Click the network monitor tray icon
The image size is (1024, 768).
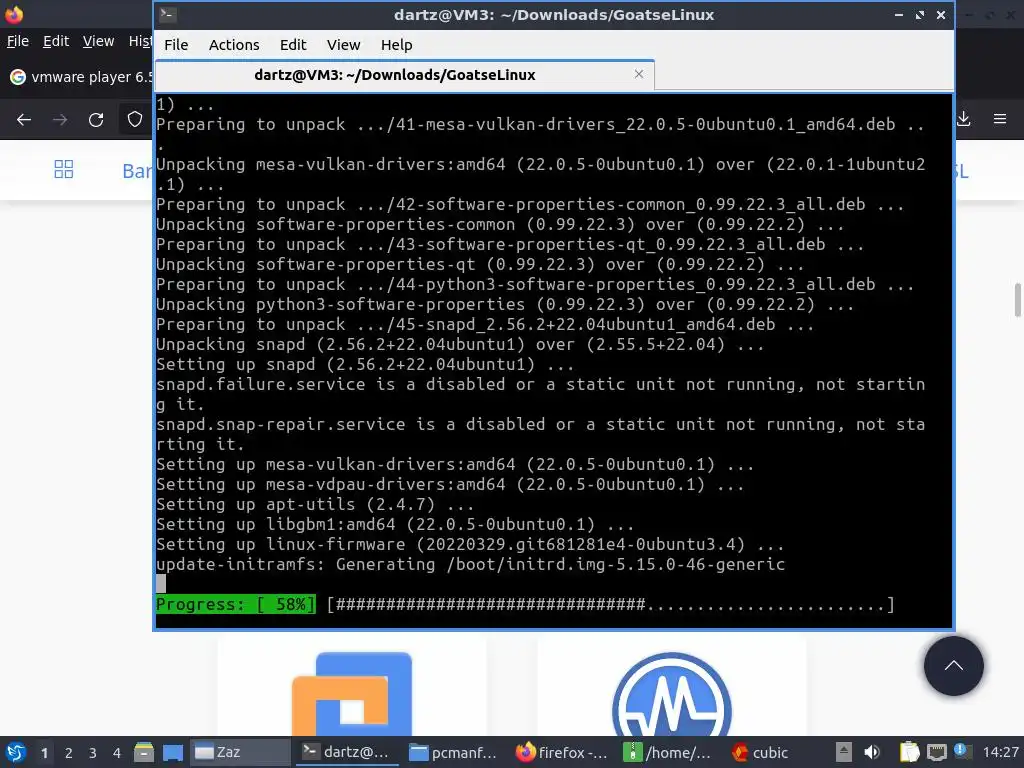point(936,752)
